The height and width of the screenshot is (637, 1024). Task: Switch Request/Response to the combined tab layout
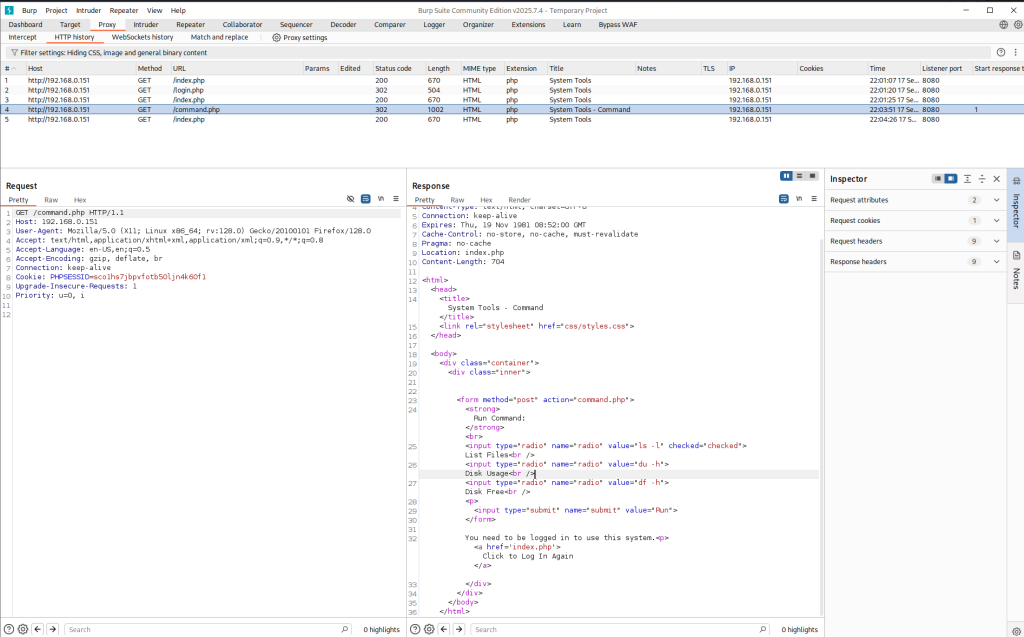tap(812, 176)
